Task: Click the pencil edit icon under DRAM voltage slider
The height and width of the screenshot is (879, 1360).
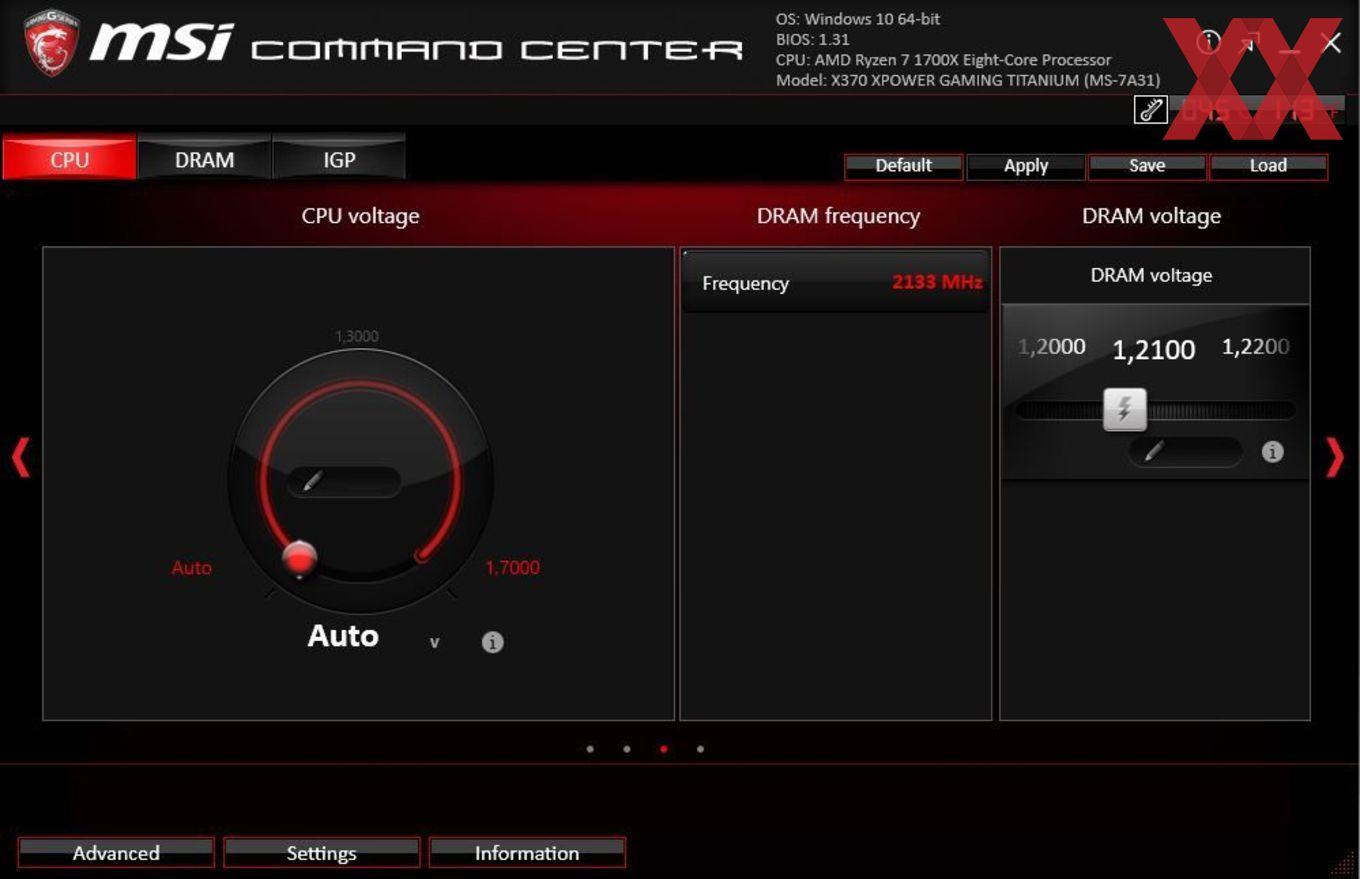Action: [x=1154, y=452]
